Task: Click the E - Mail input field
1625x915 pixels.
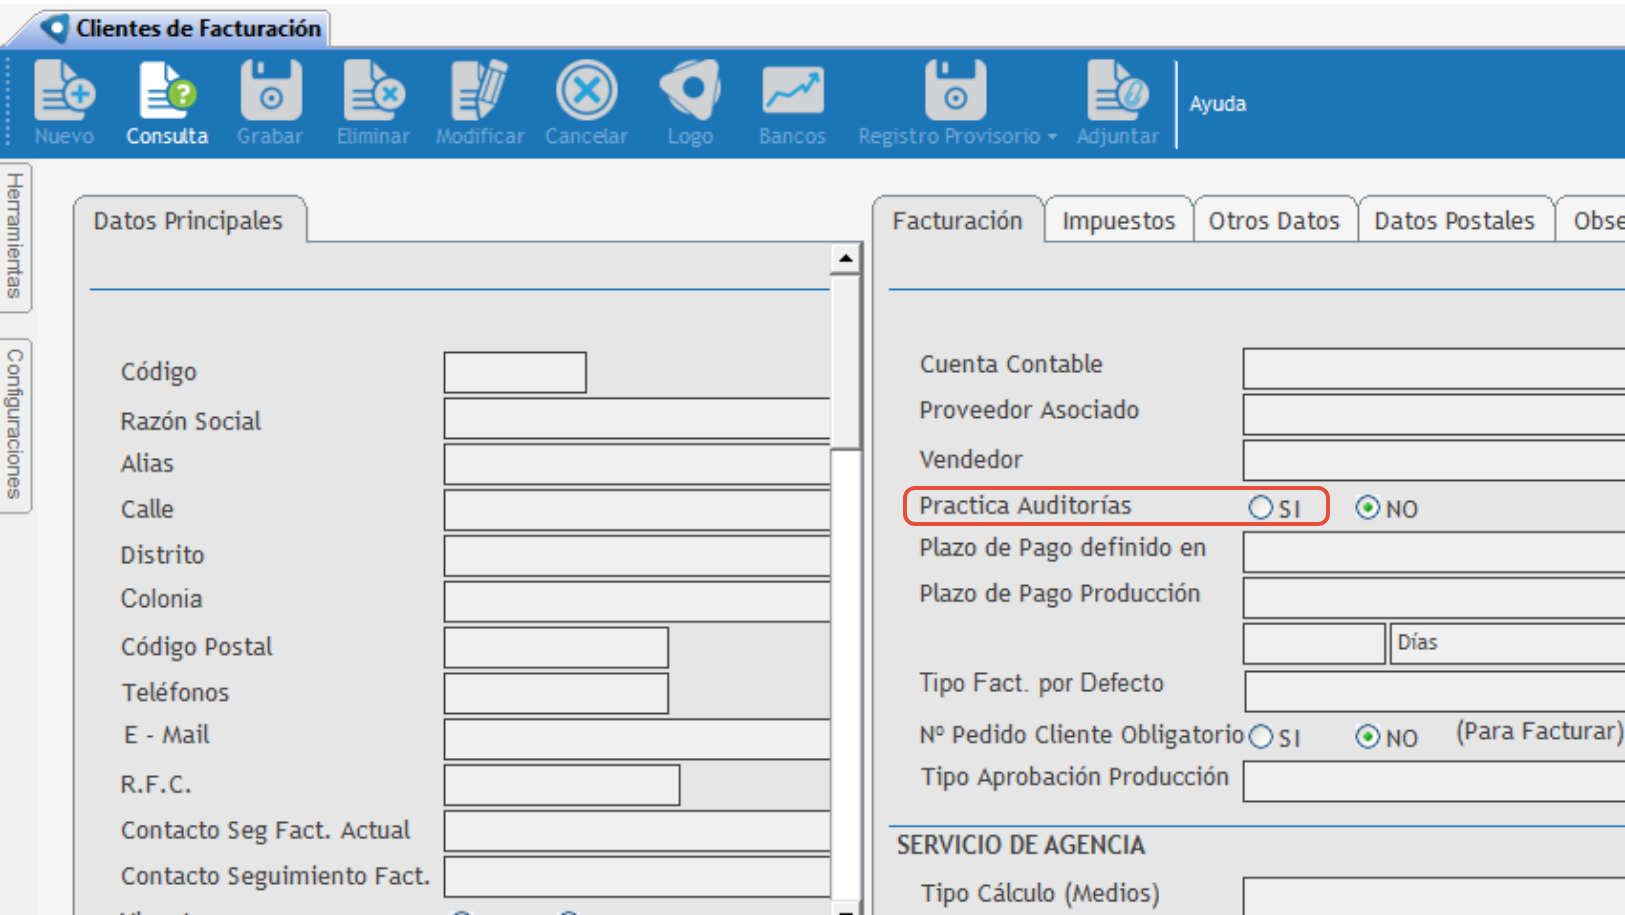Action: [637, 739]
